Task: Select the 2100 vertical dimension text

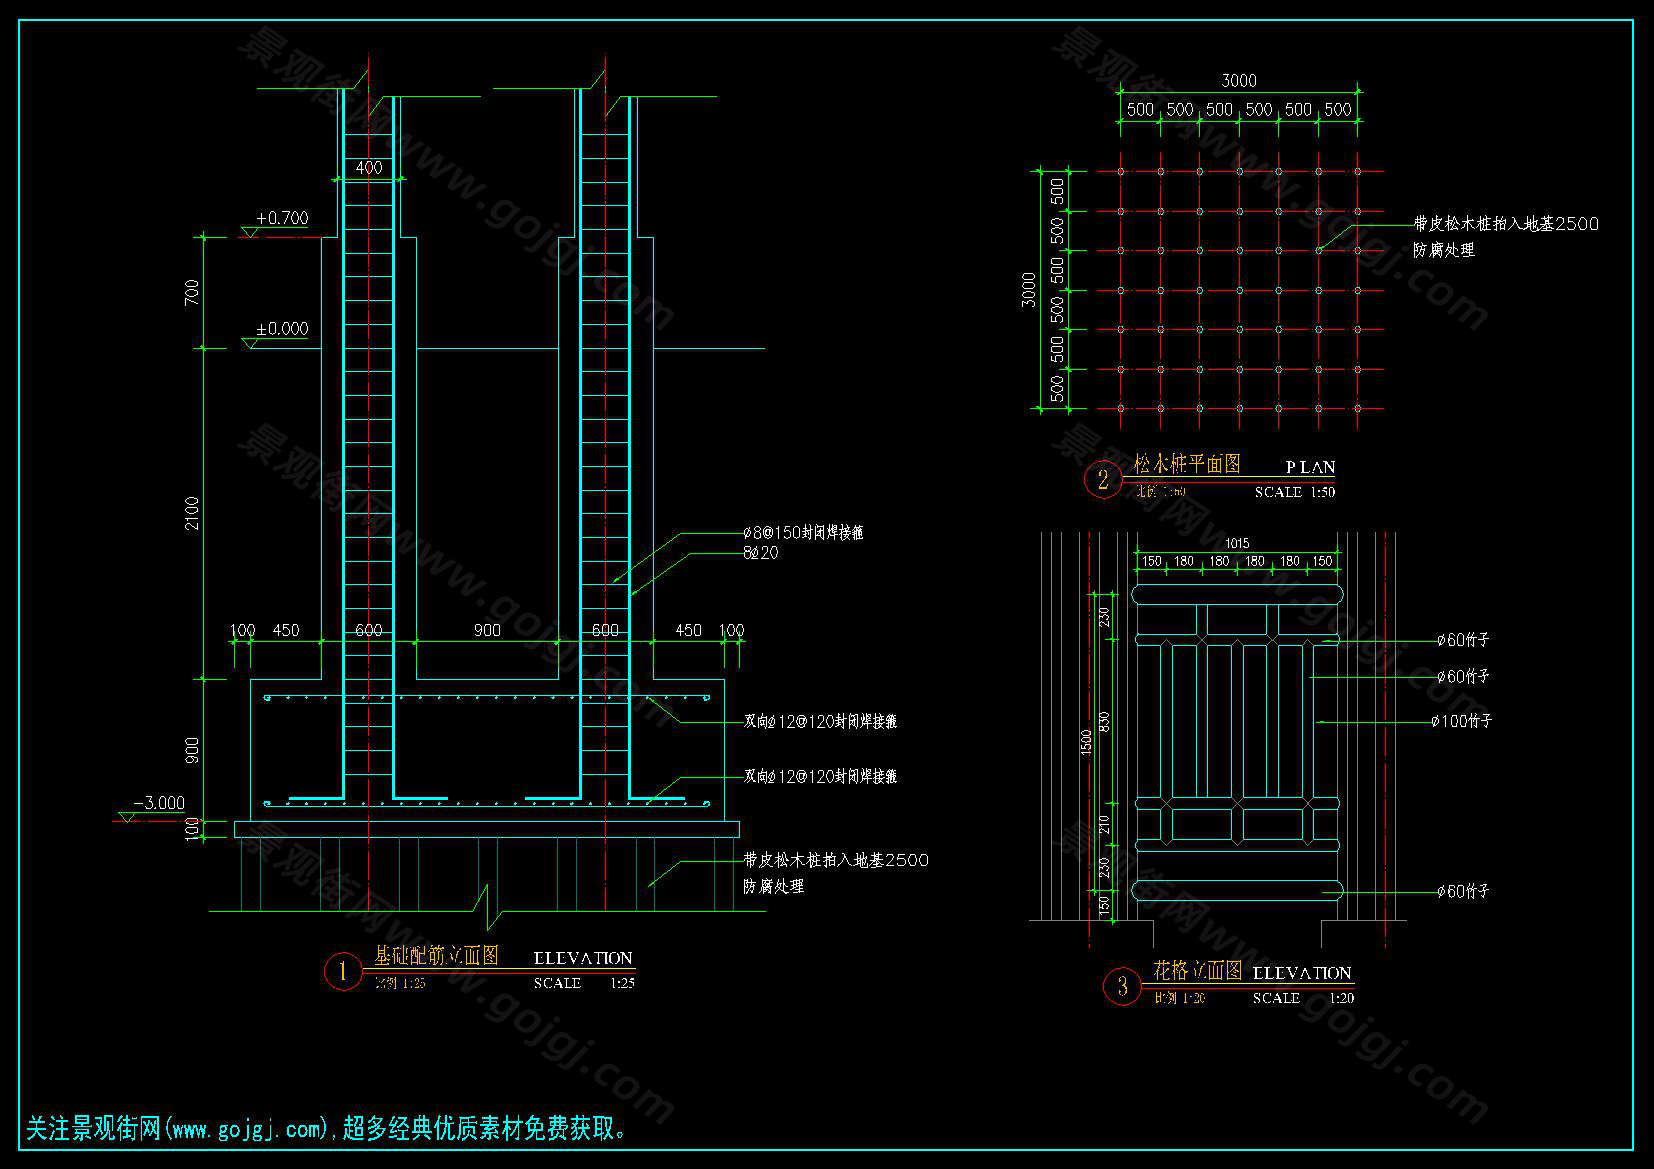Action: click(192, 513)
